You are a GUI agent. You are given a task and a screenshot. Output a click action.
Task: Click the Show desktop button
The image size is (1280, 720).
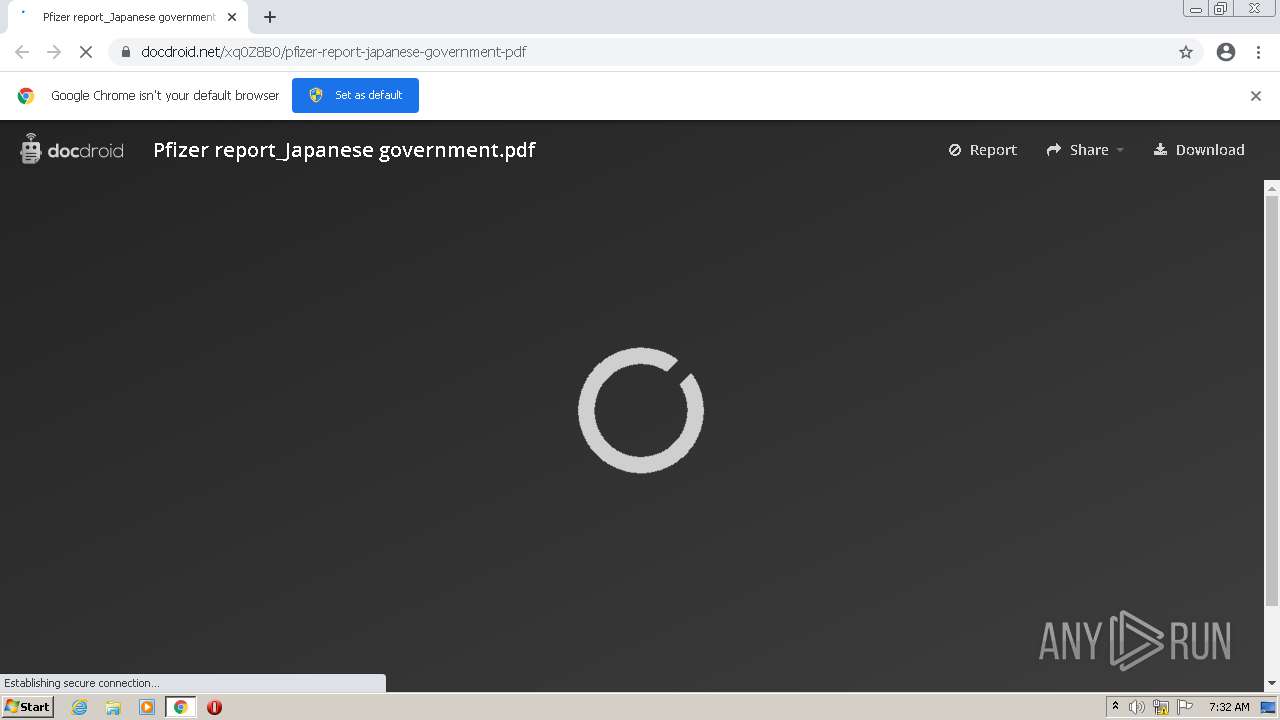pyautogui.click(x=1268, y=707)
